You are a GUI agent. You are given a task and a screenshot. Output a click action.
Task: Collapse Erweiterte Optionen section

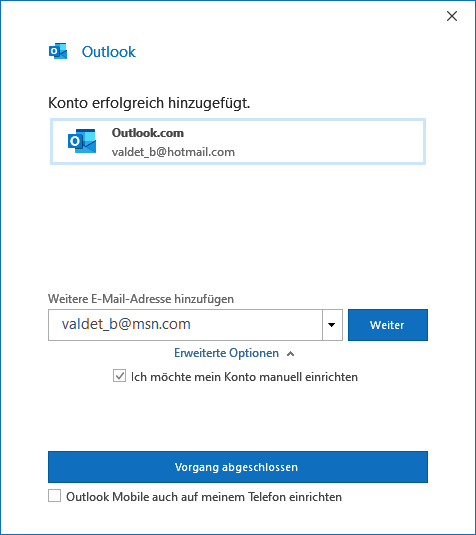pyautogui.click(x=234, y=353)
